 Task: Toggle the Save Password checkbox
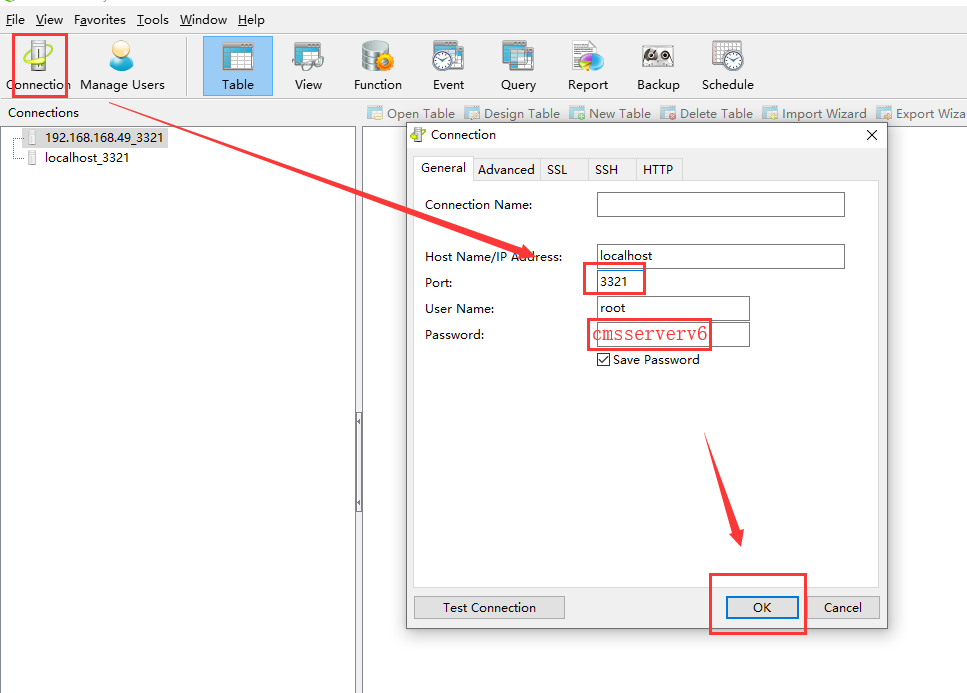604,359
